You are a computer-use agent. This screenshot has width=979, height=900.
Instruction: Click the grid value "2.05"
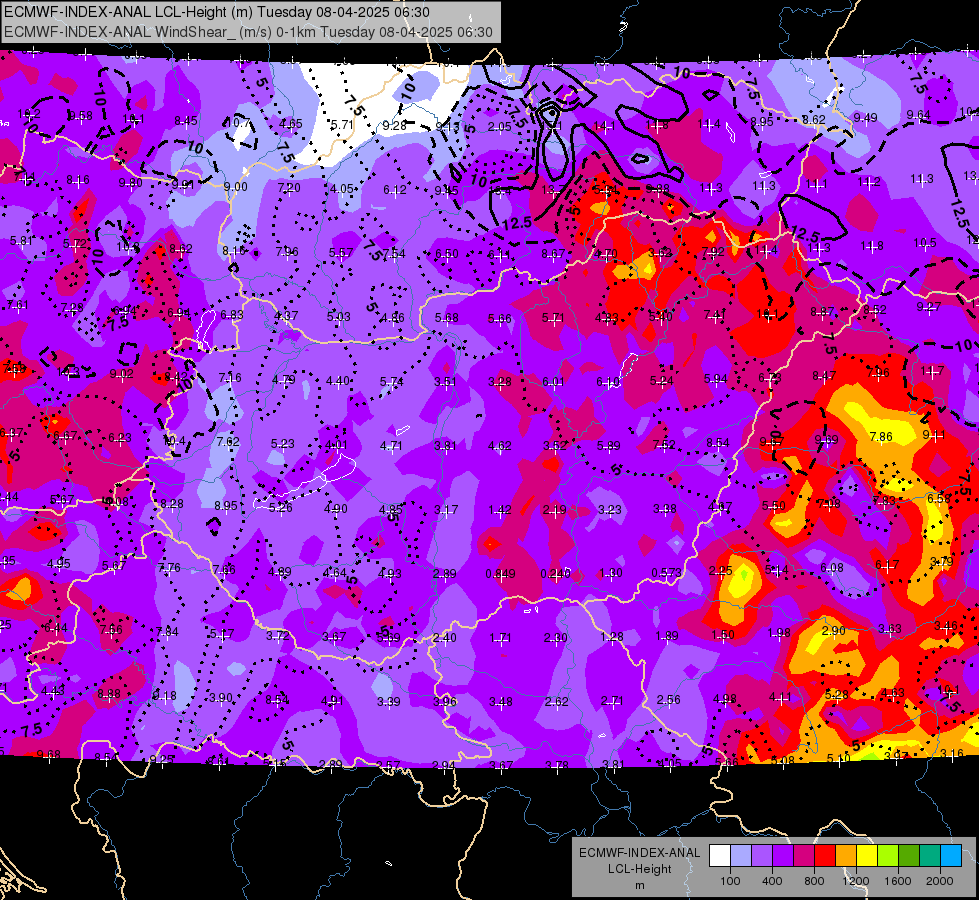[x=499, y=127]
